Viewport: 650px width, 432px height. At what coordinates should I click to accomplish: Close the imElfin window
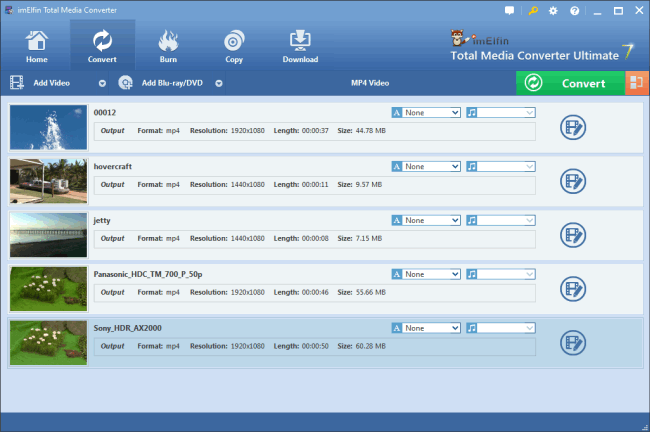[x=639, y=10]
